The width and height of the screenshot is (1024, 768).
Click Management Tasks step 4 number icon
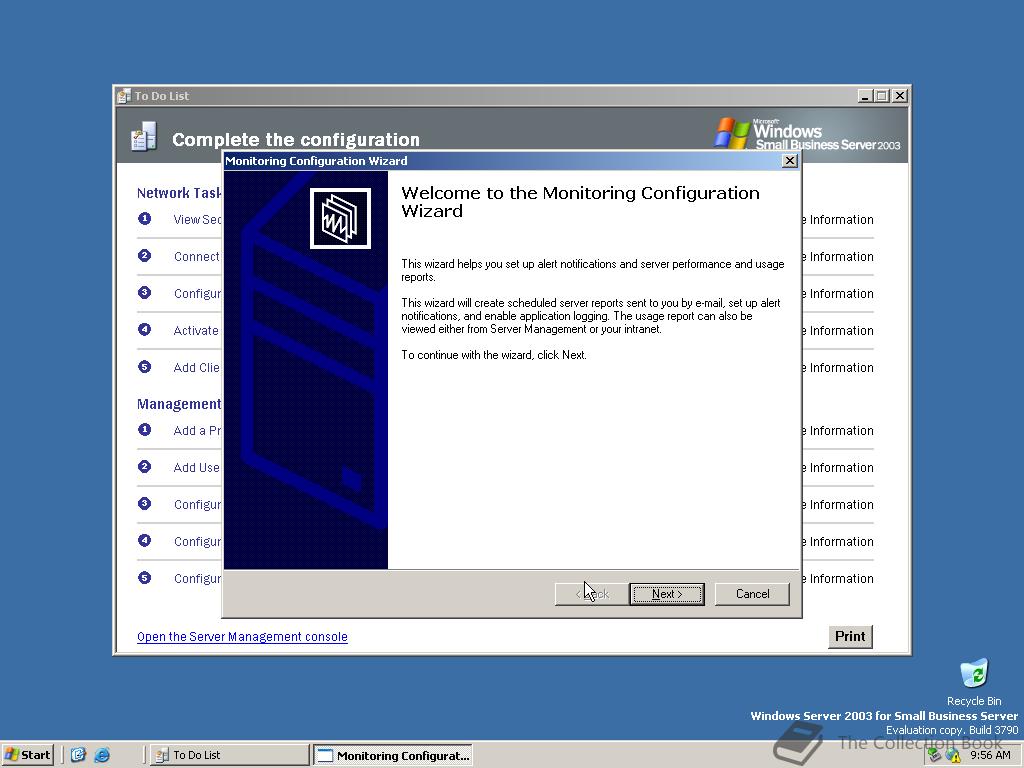144,541
